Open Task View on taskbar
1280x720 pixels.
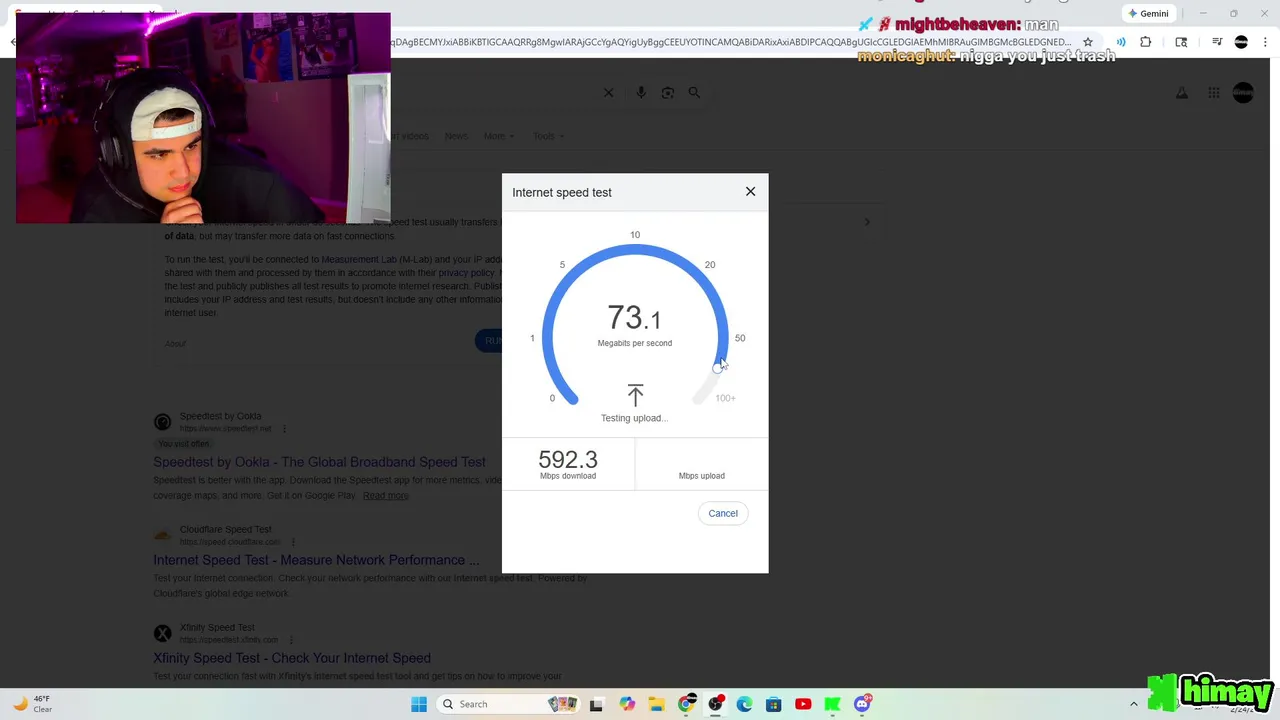pyautogui.click(x=596, y=704)
